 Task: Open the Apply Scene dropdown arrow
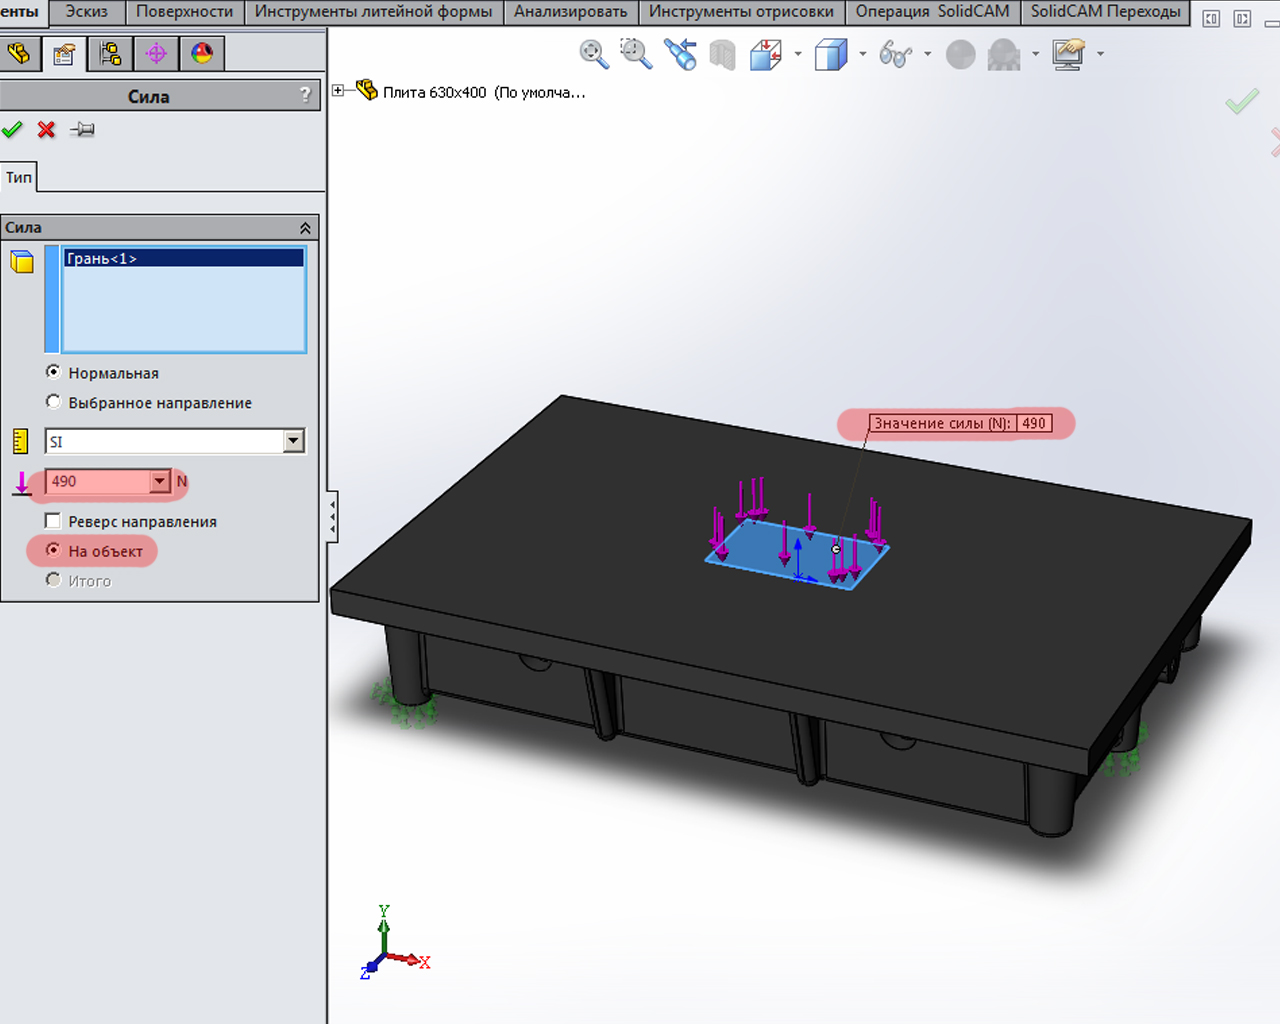[x=1035, y=54]
